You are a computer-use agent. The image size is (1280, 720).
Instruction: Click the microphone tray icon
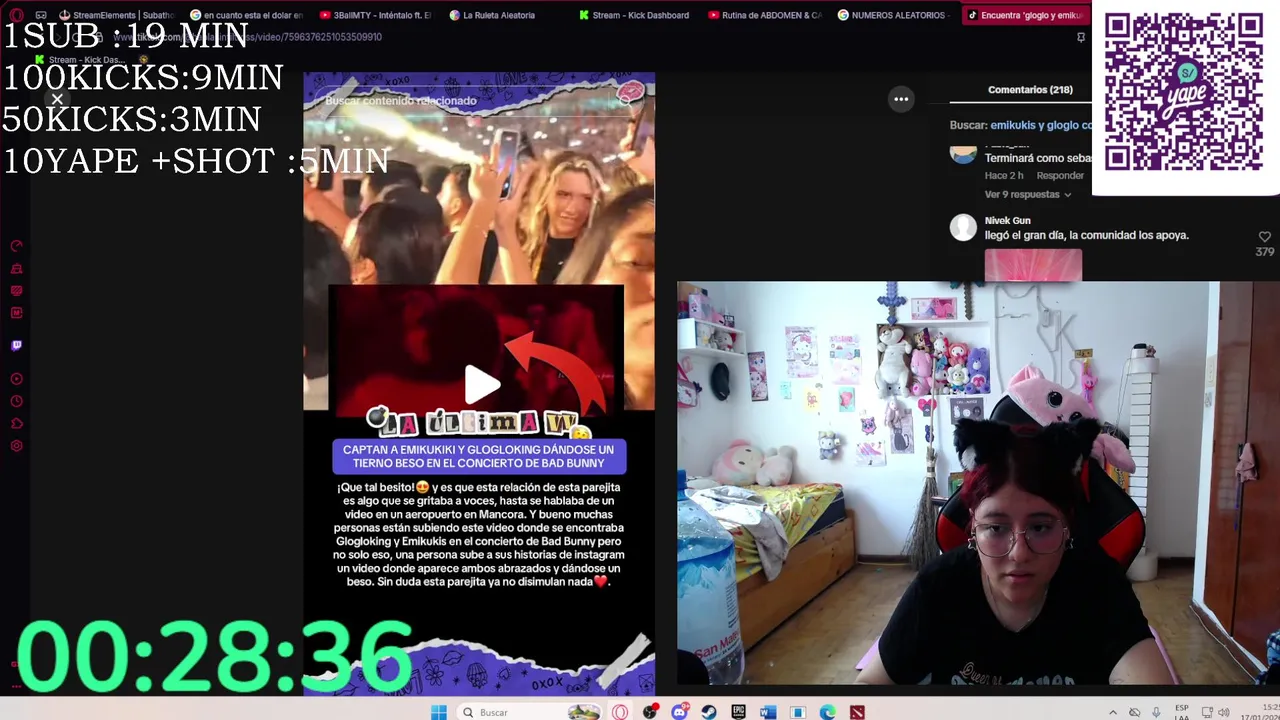point(1156,712)
